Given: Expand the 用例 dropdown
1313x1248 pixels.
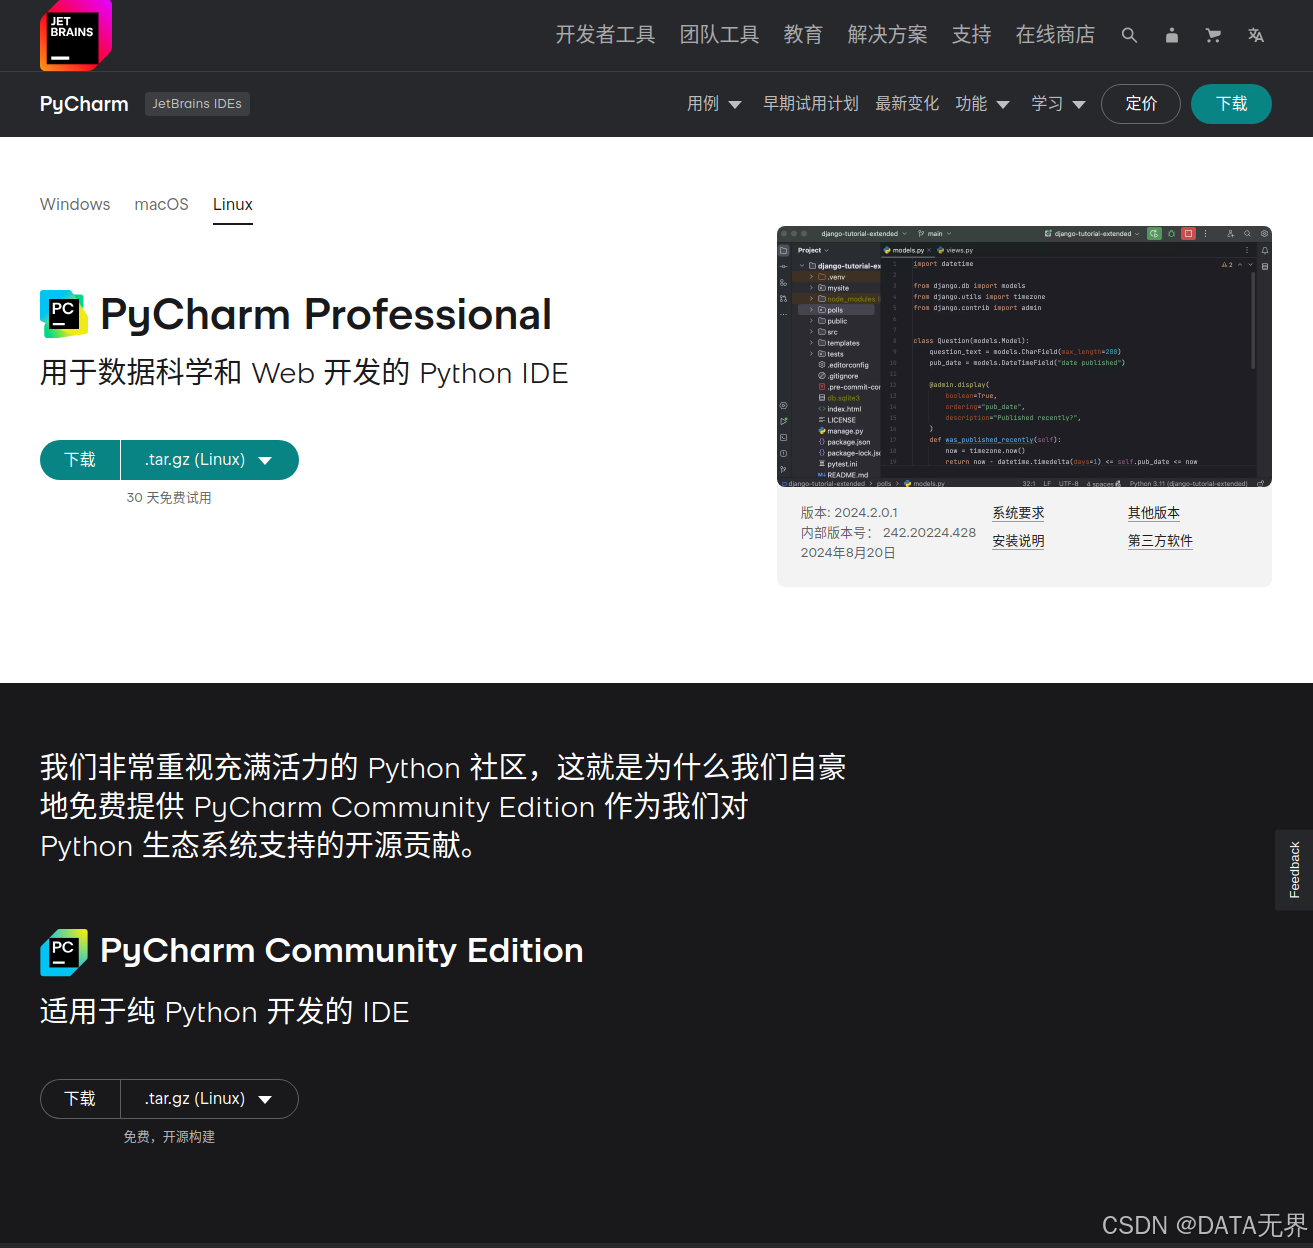Looking at the screenshot, I should click(714, 104).
